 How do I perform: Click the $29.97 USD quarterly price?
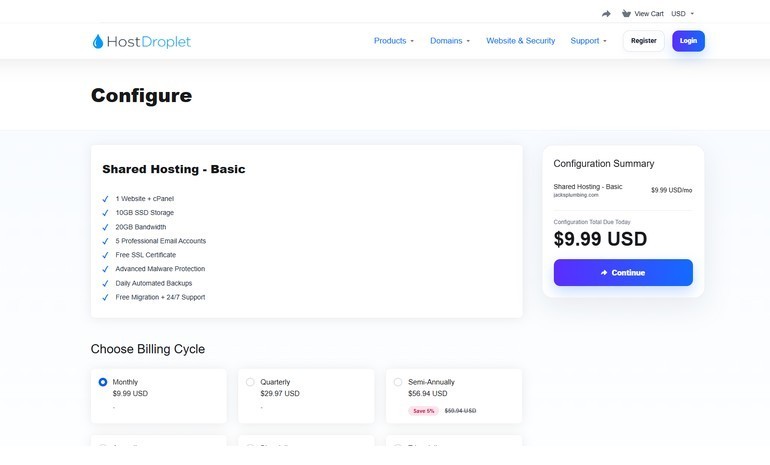tap(280, 393)
